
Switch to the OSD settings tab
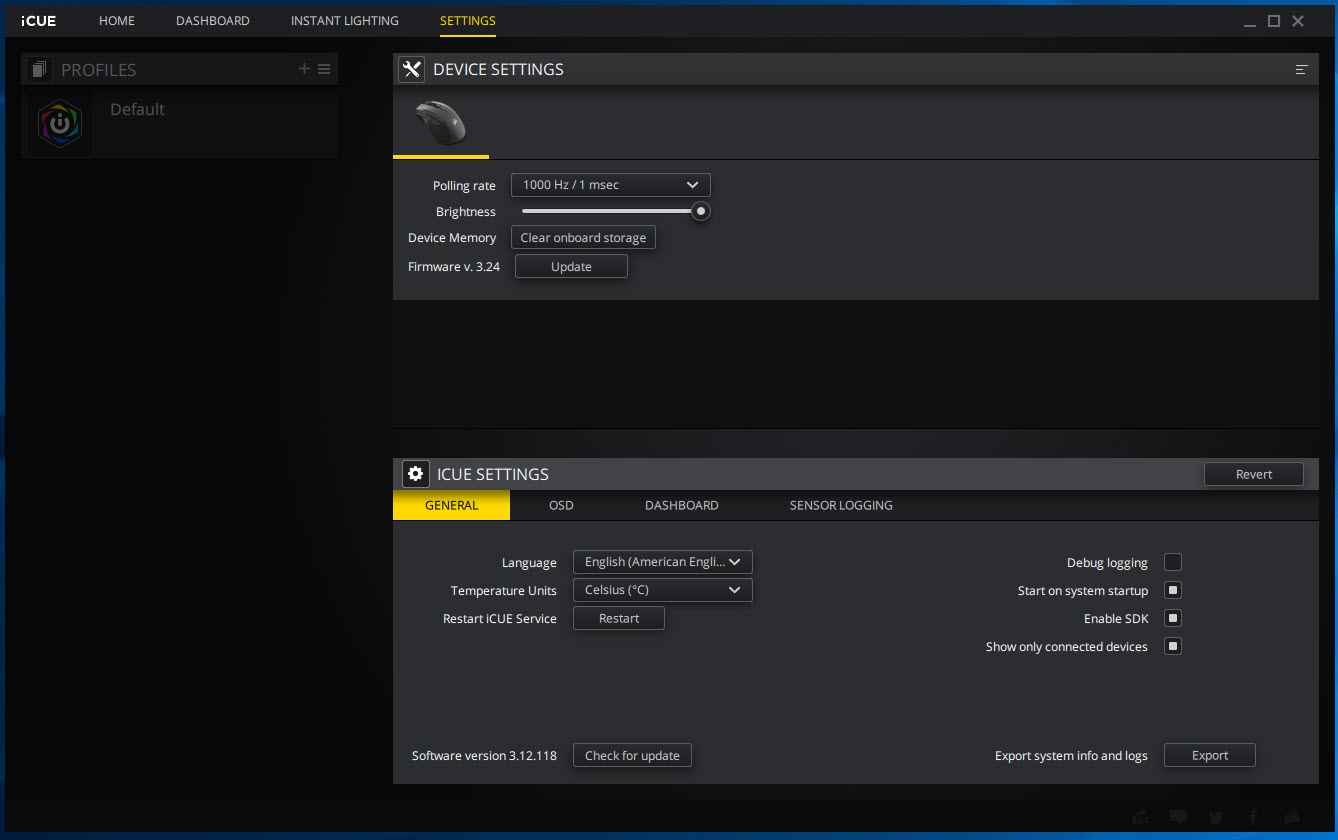[561, 505]
